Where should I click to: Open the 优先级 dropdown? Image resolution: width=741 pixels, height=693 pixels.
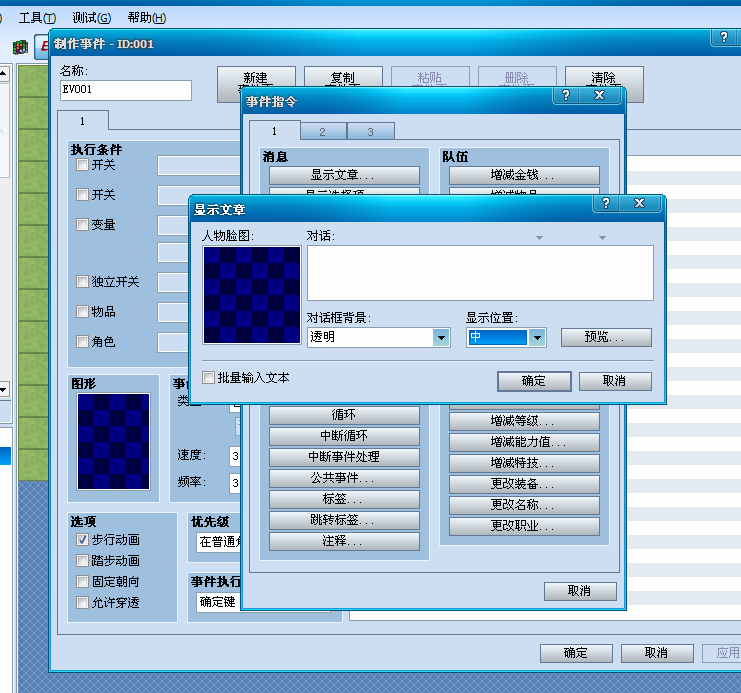[x=220, y=542]
